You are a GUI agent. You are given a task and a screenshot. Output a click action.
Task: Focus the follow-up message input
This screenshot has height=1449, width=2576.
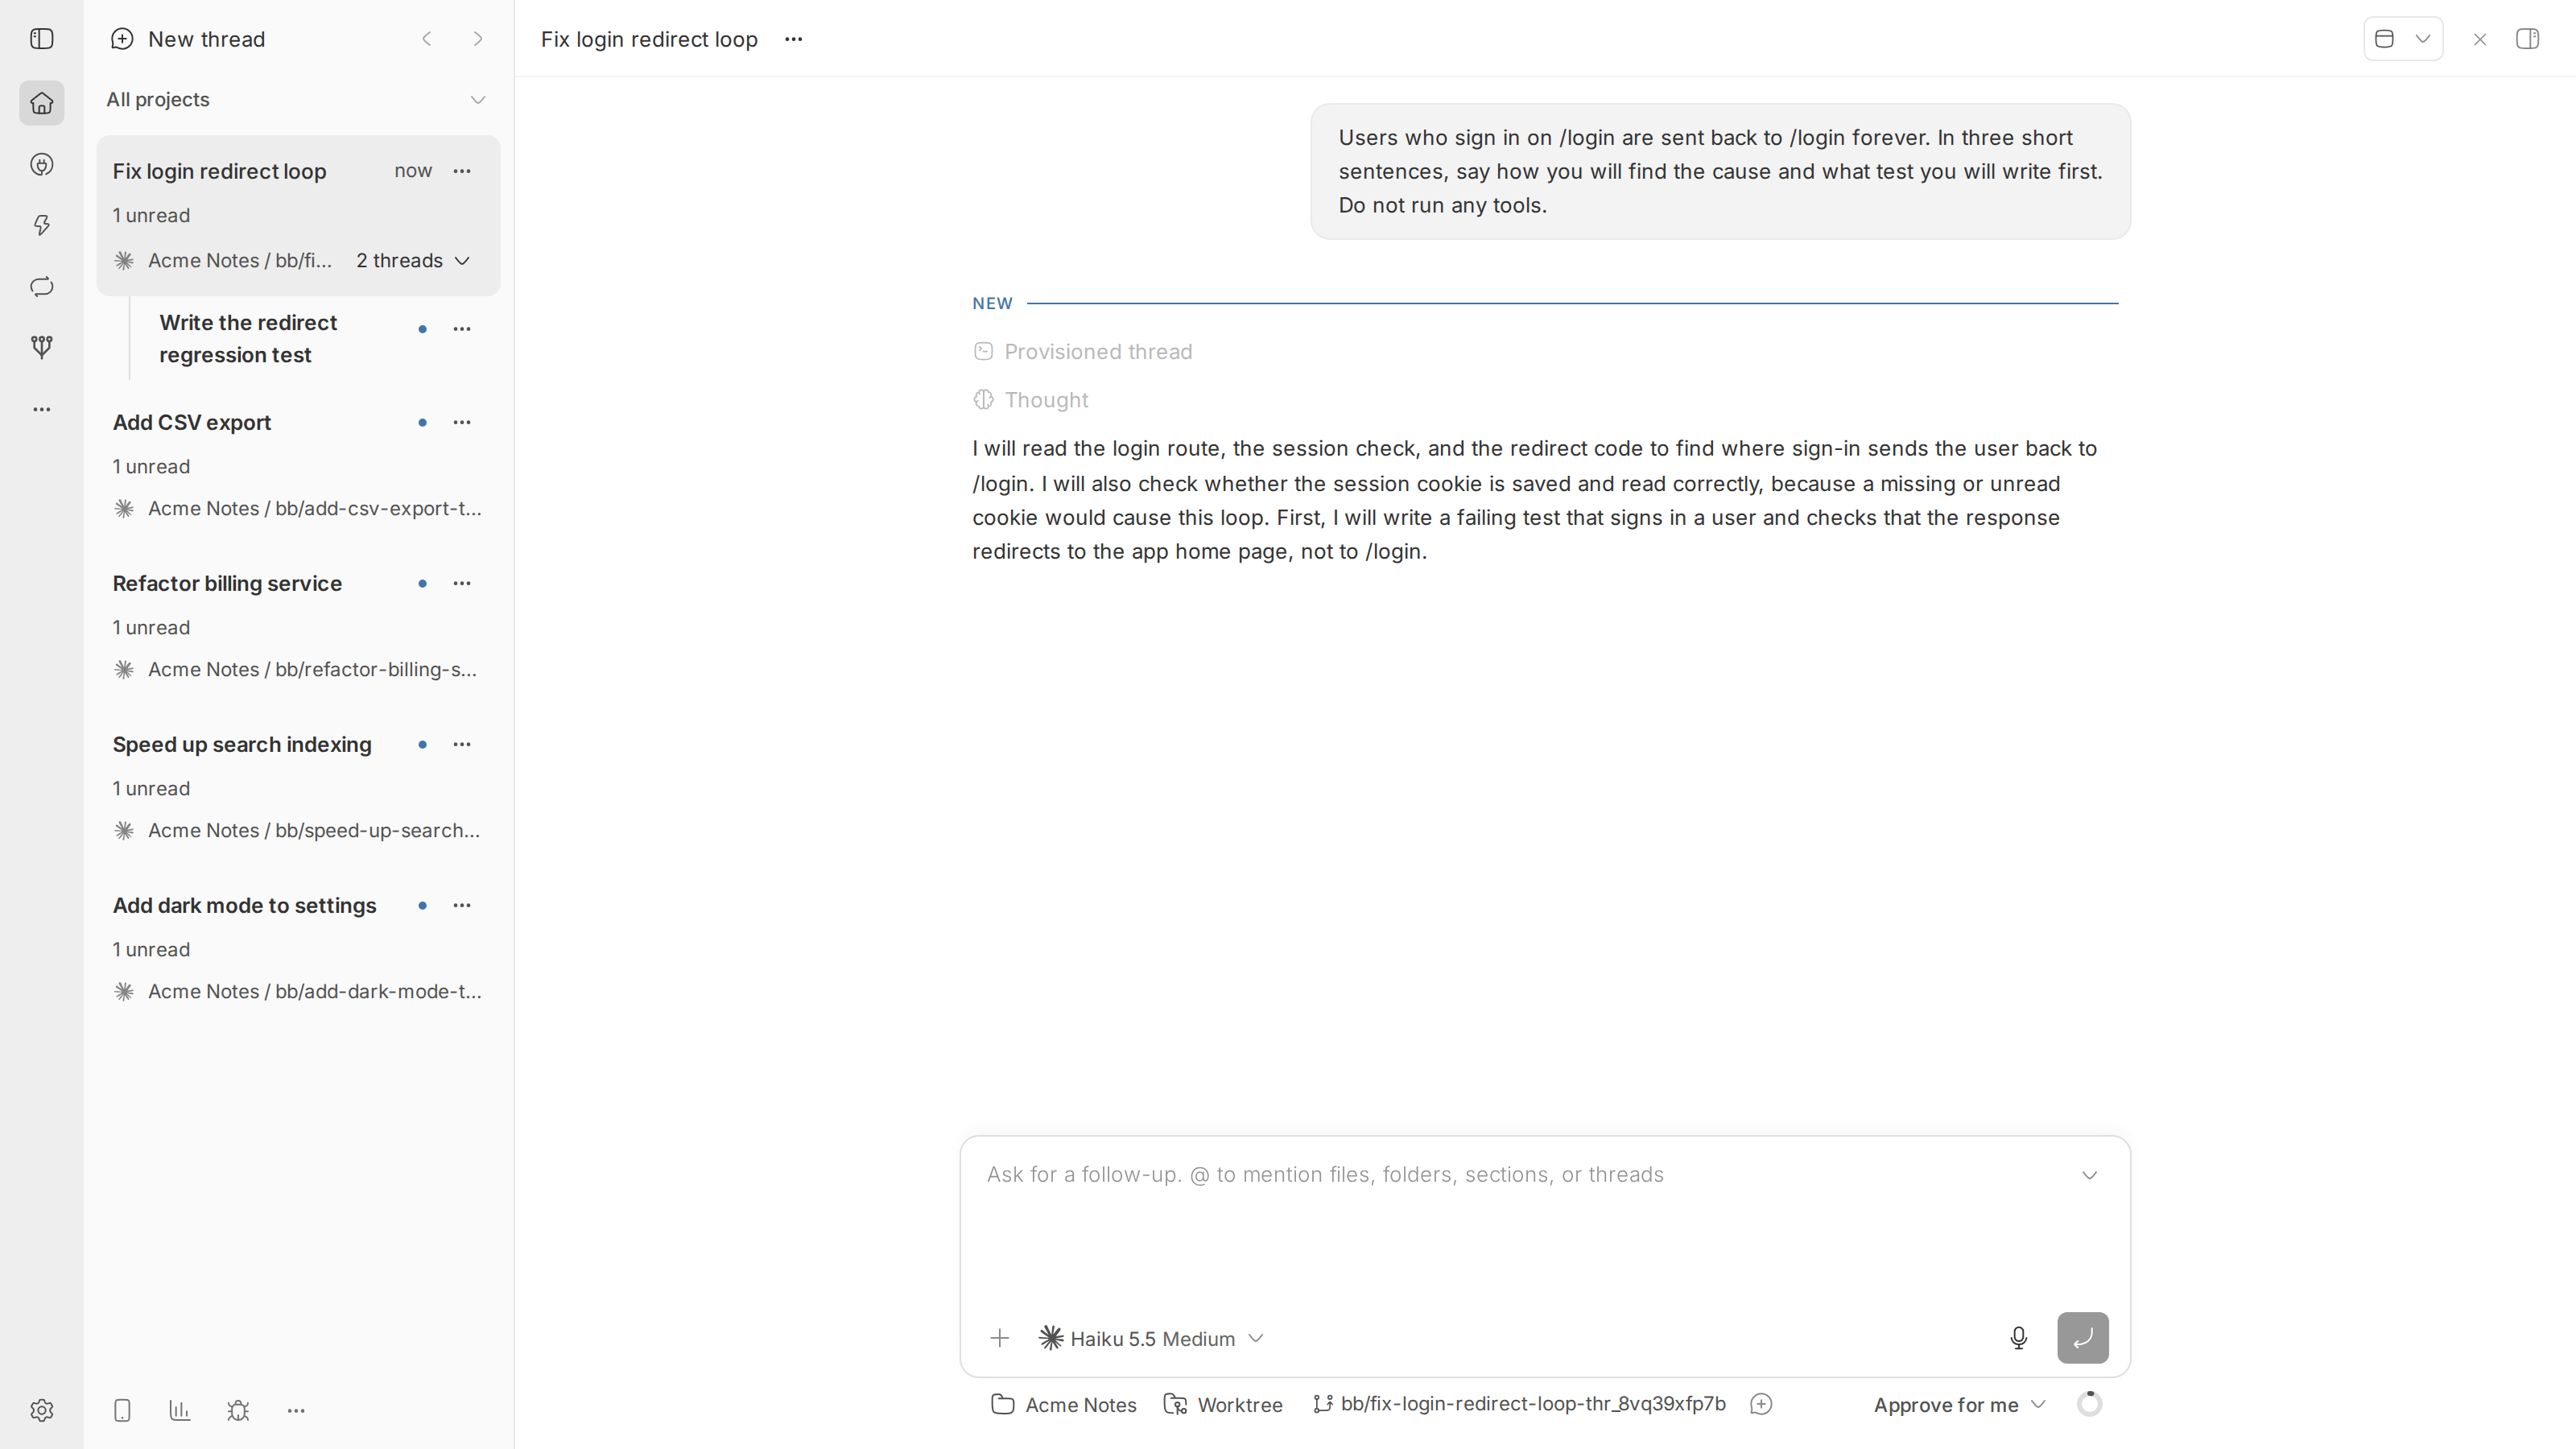click(x=1520, y=1175)
